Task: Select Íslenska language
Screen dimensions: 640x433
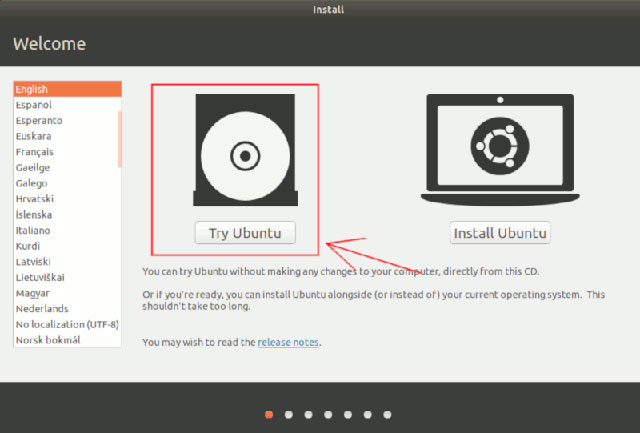Action: click(68, 215)
